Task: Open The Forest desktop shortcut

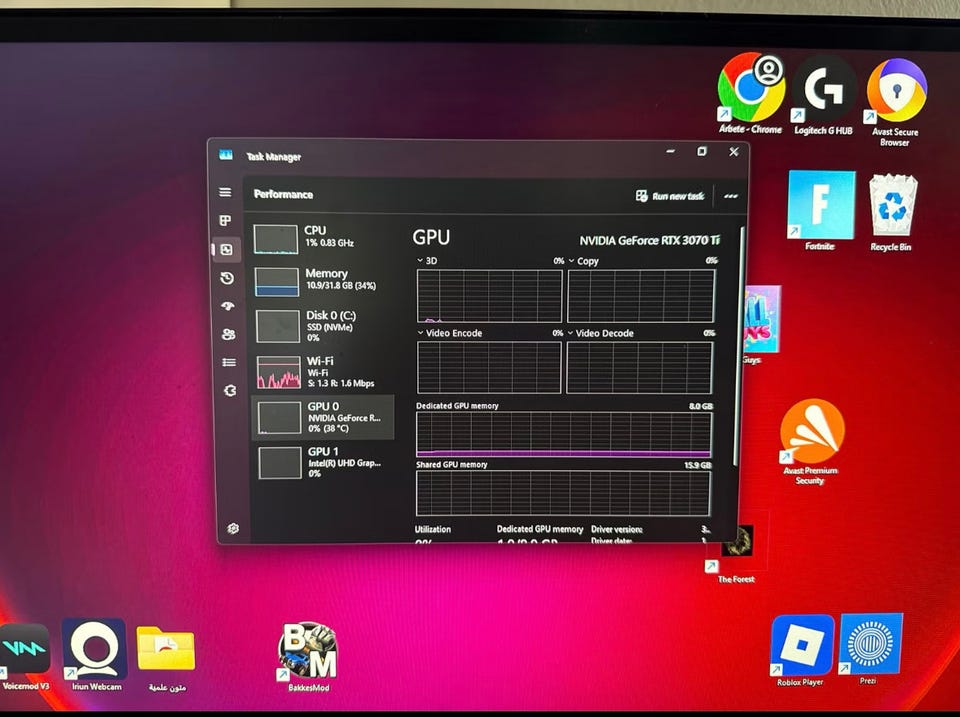Action: pyautogui.click(x=736, y=554)
